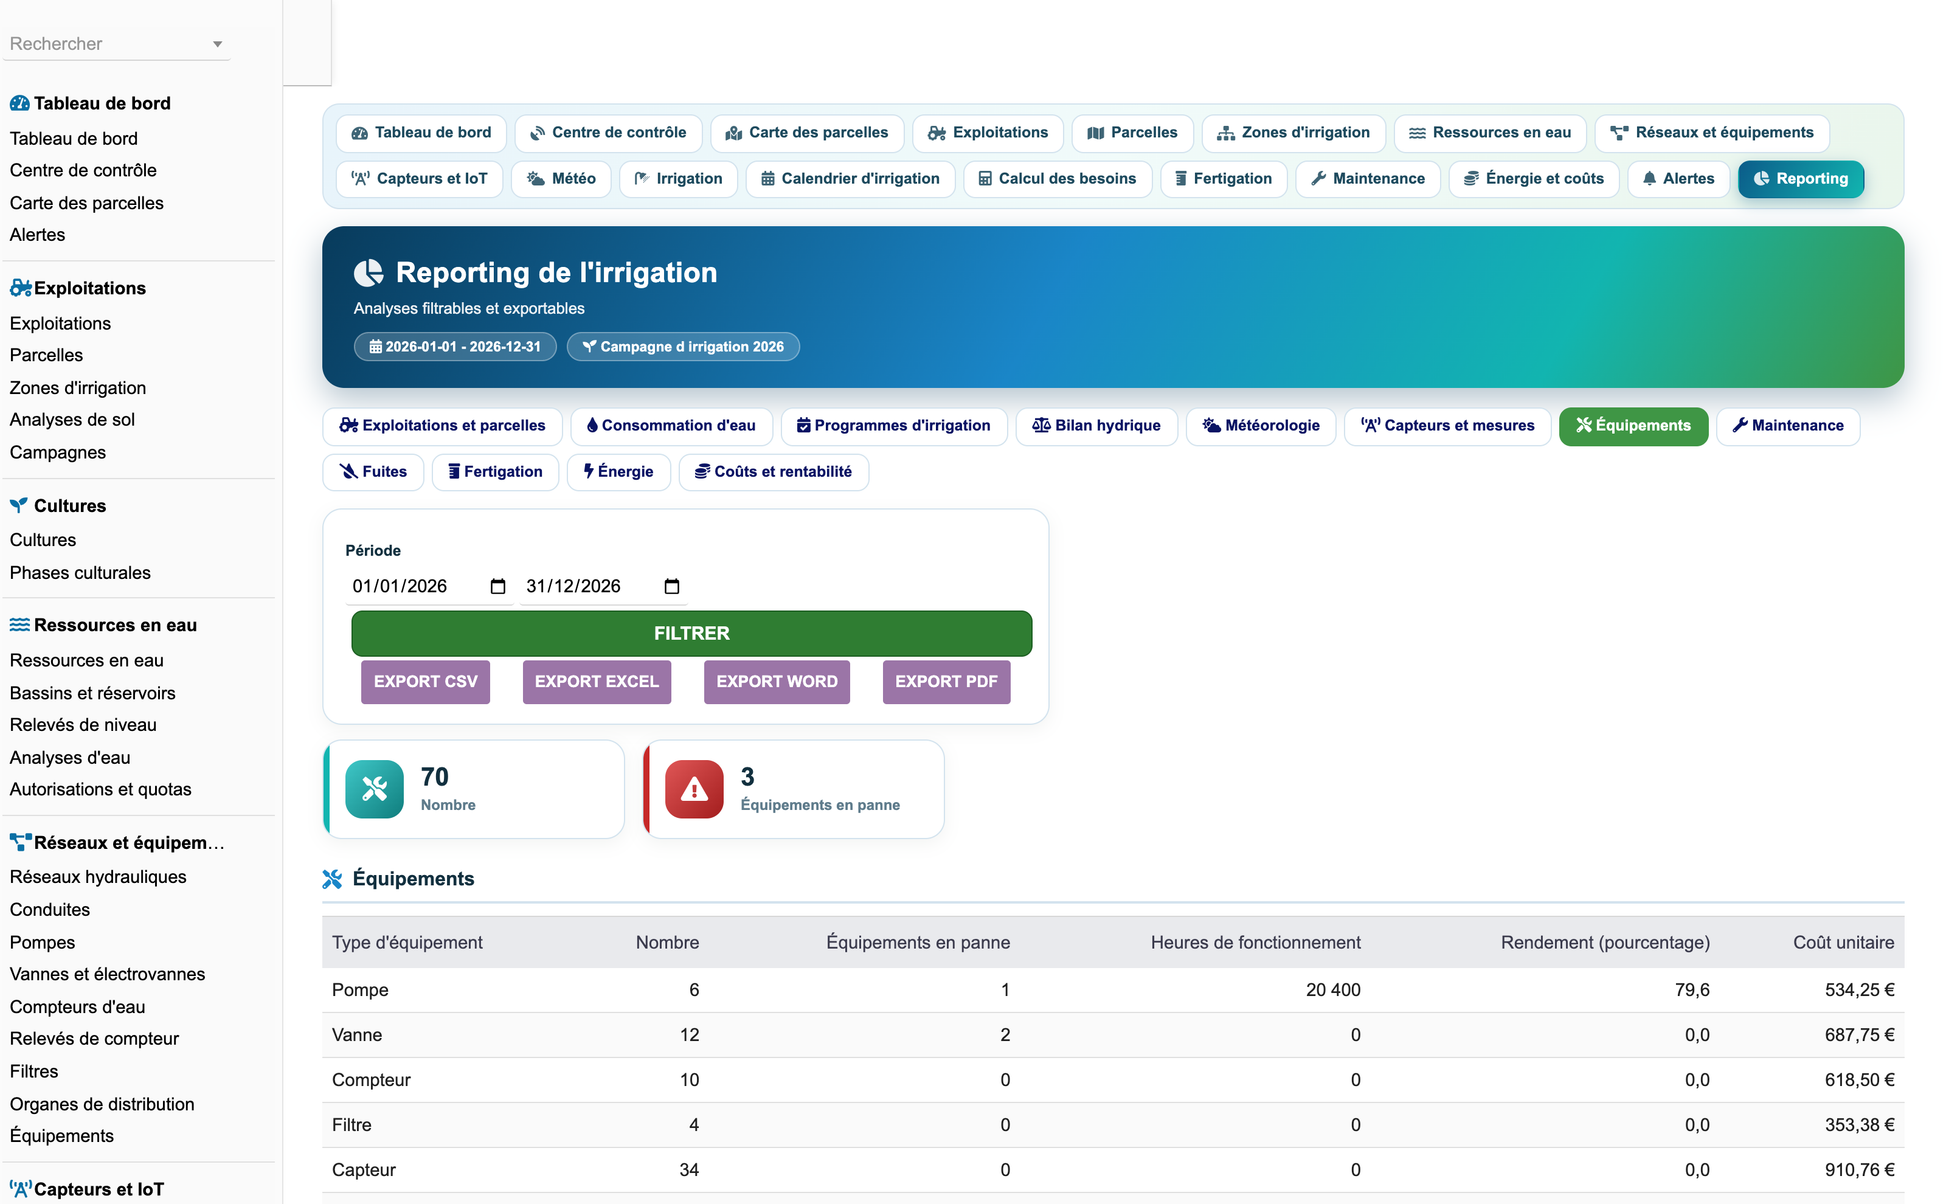Click the Campagne d irrigation 2026 badge
1946x1204 pixels.
[683, 347]
